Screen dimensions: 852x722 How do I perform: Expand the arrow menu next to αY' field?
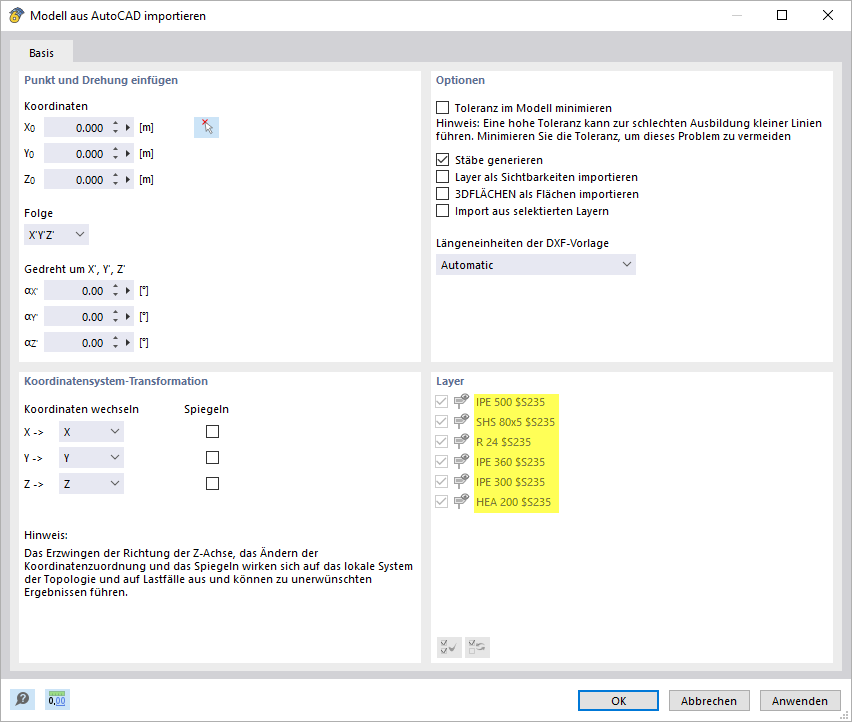[128, 317]
